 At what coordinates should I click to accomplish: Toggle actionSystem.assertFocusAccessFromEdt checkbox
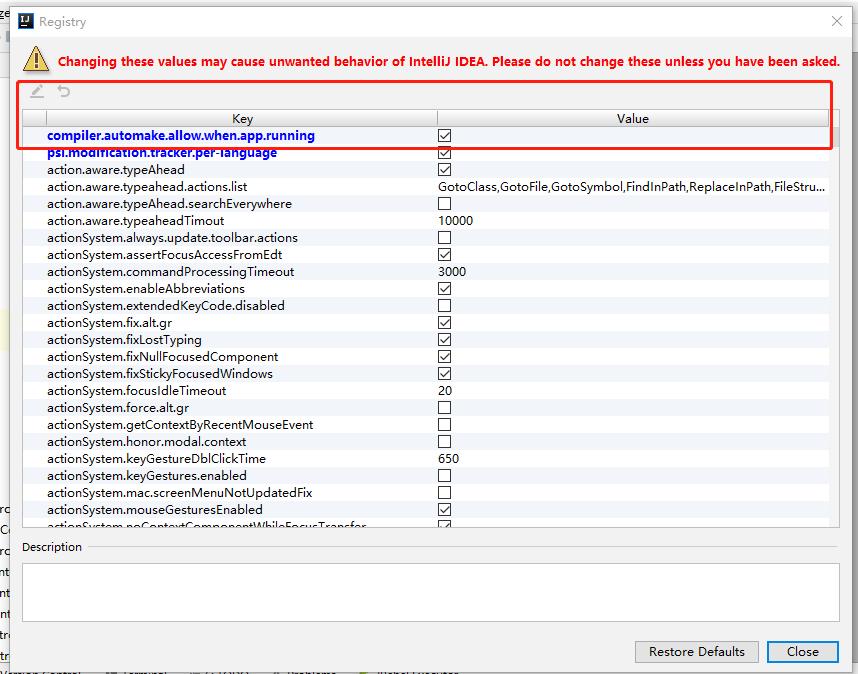[x=444, y=254]
